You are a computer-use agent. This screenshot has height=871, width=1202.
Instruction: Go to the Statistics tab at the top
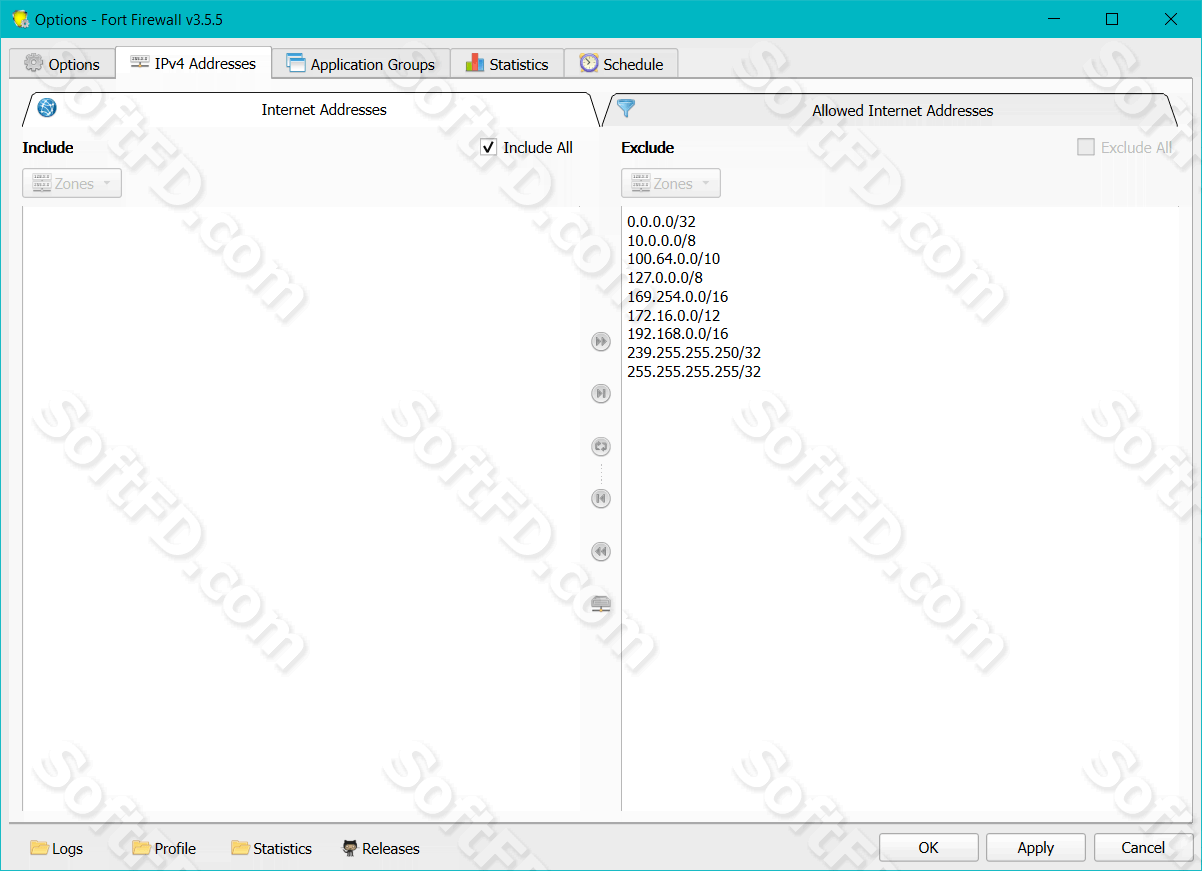(x=507, y=64)
